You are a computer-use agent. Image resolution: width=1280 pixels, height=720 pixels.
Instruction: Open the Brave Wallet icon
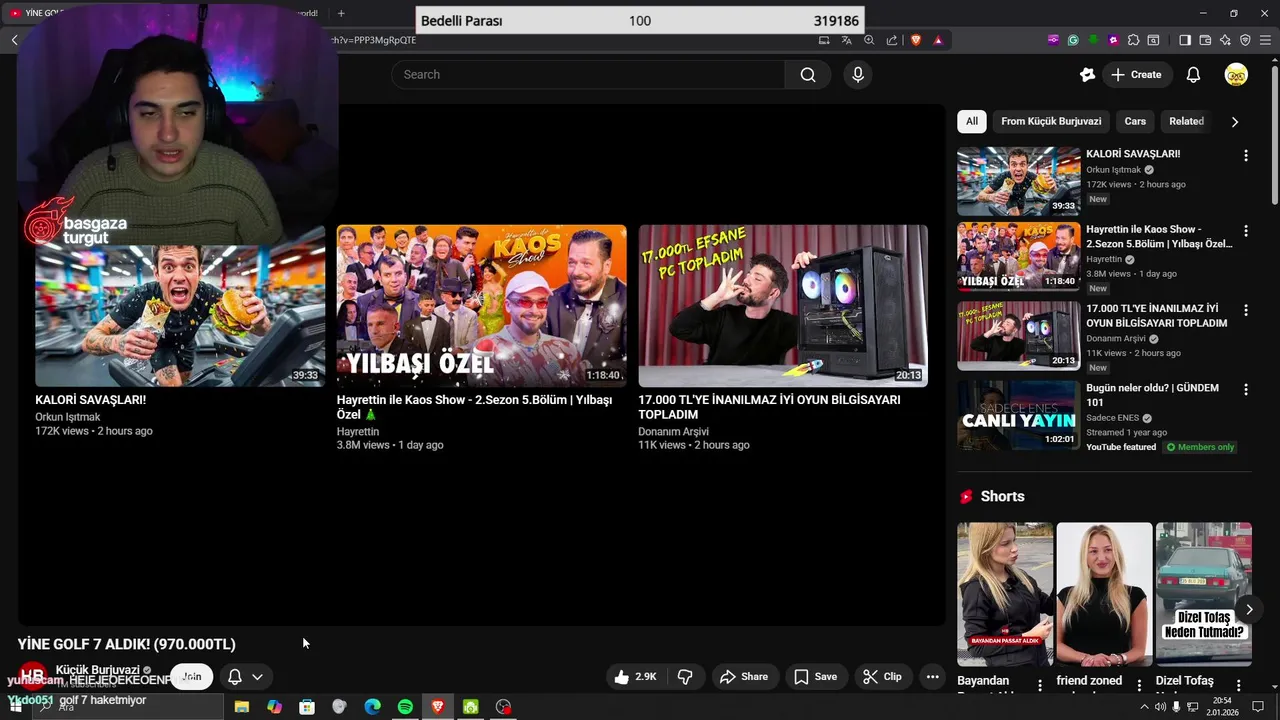(1205, 40)
